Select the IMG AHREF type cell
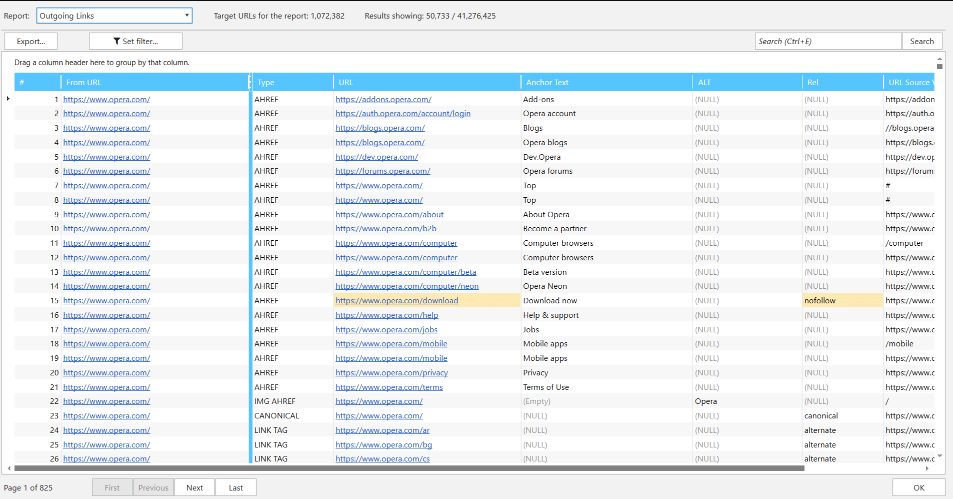 tap(292, 401)
